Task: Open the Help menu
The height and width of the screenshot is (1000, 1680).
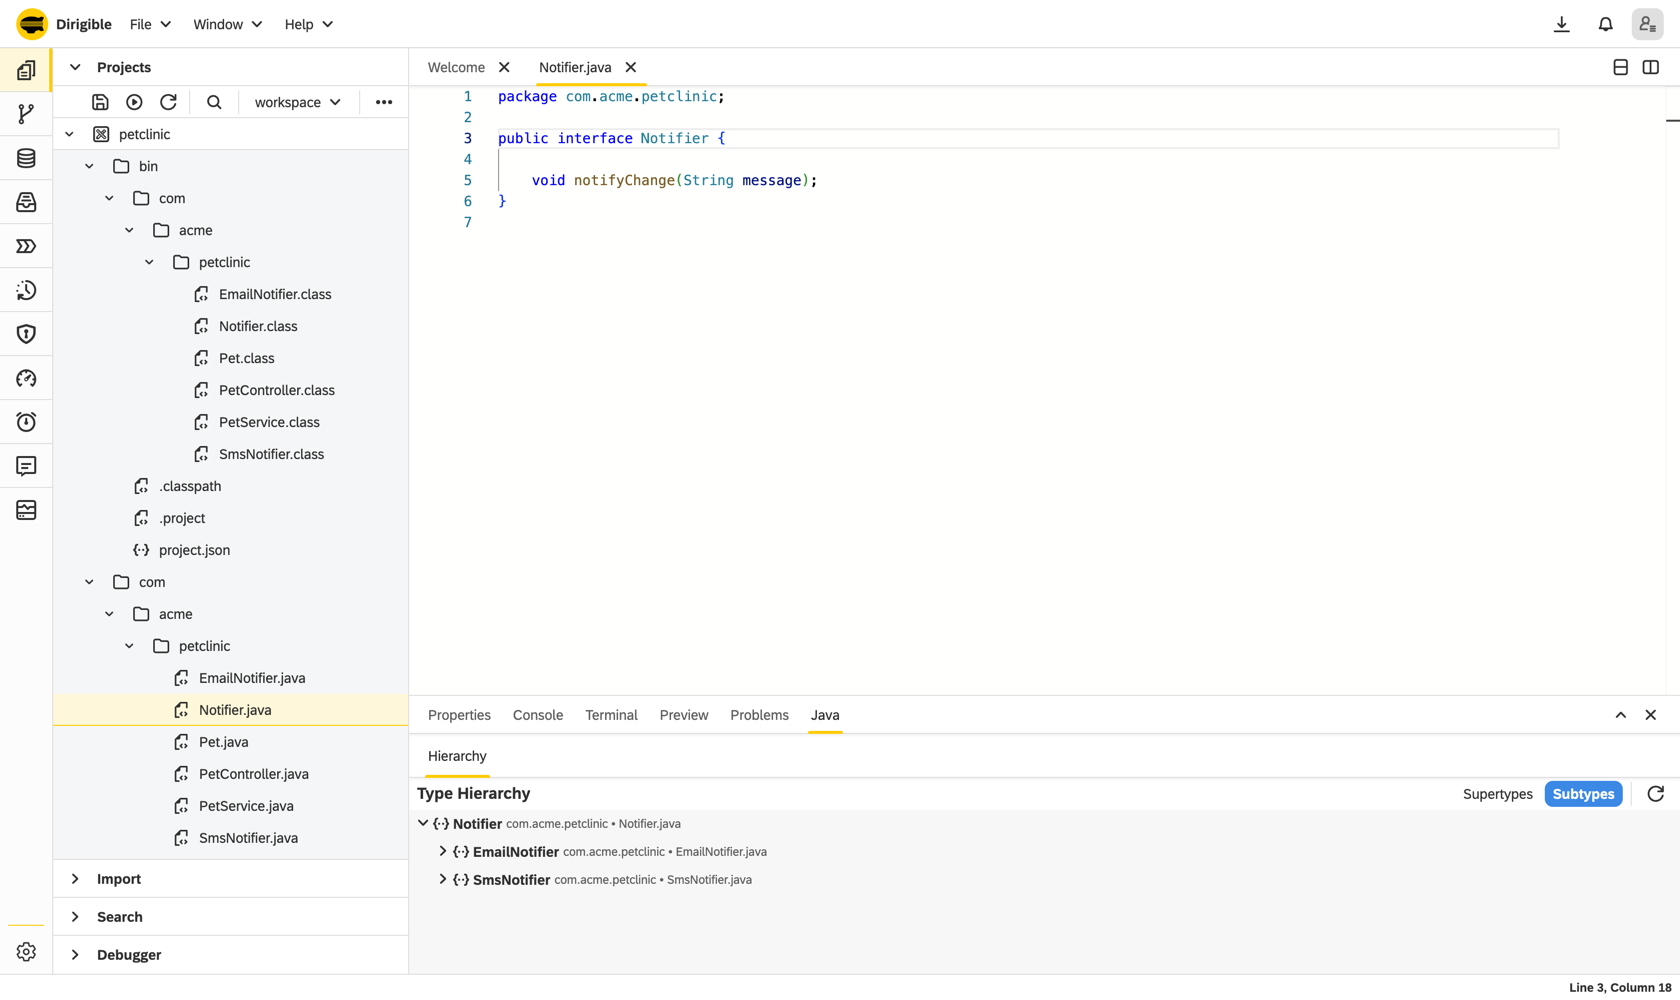Action: 308,24
